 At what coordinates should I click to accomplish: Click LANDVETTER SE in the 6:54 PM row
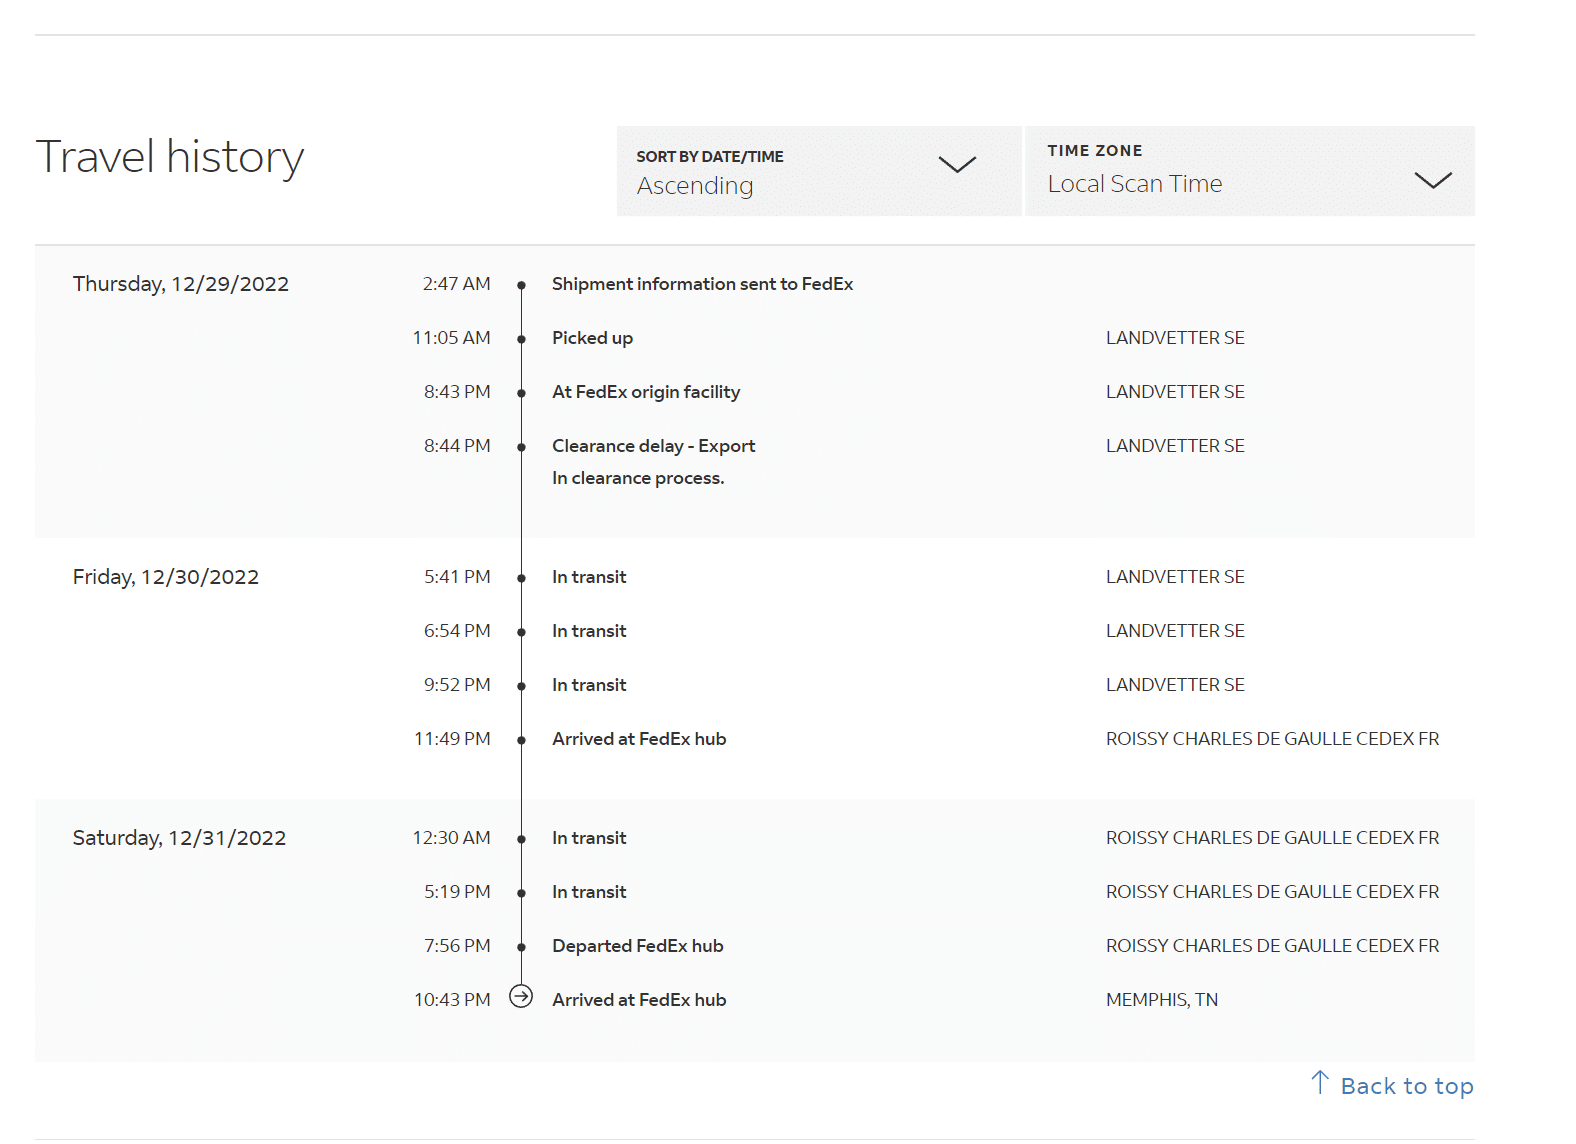pos(1175,631)
